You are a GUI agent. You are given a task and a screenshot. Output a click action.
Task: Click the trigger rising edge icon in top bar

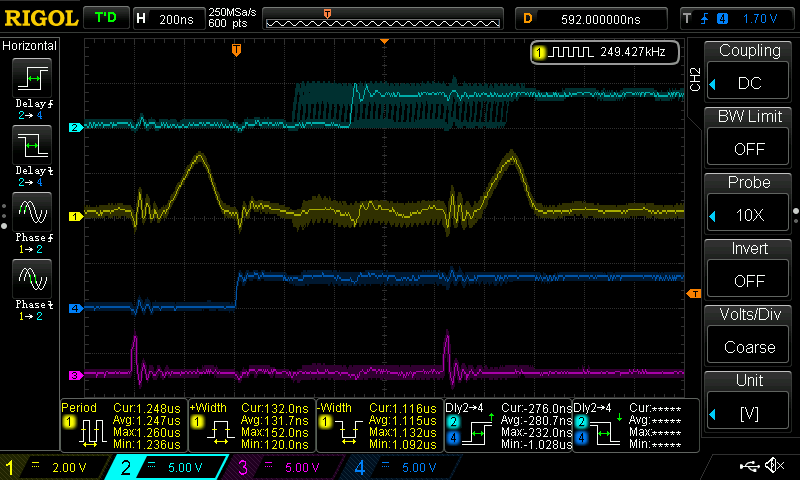(705, 19)
